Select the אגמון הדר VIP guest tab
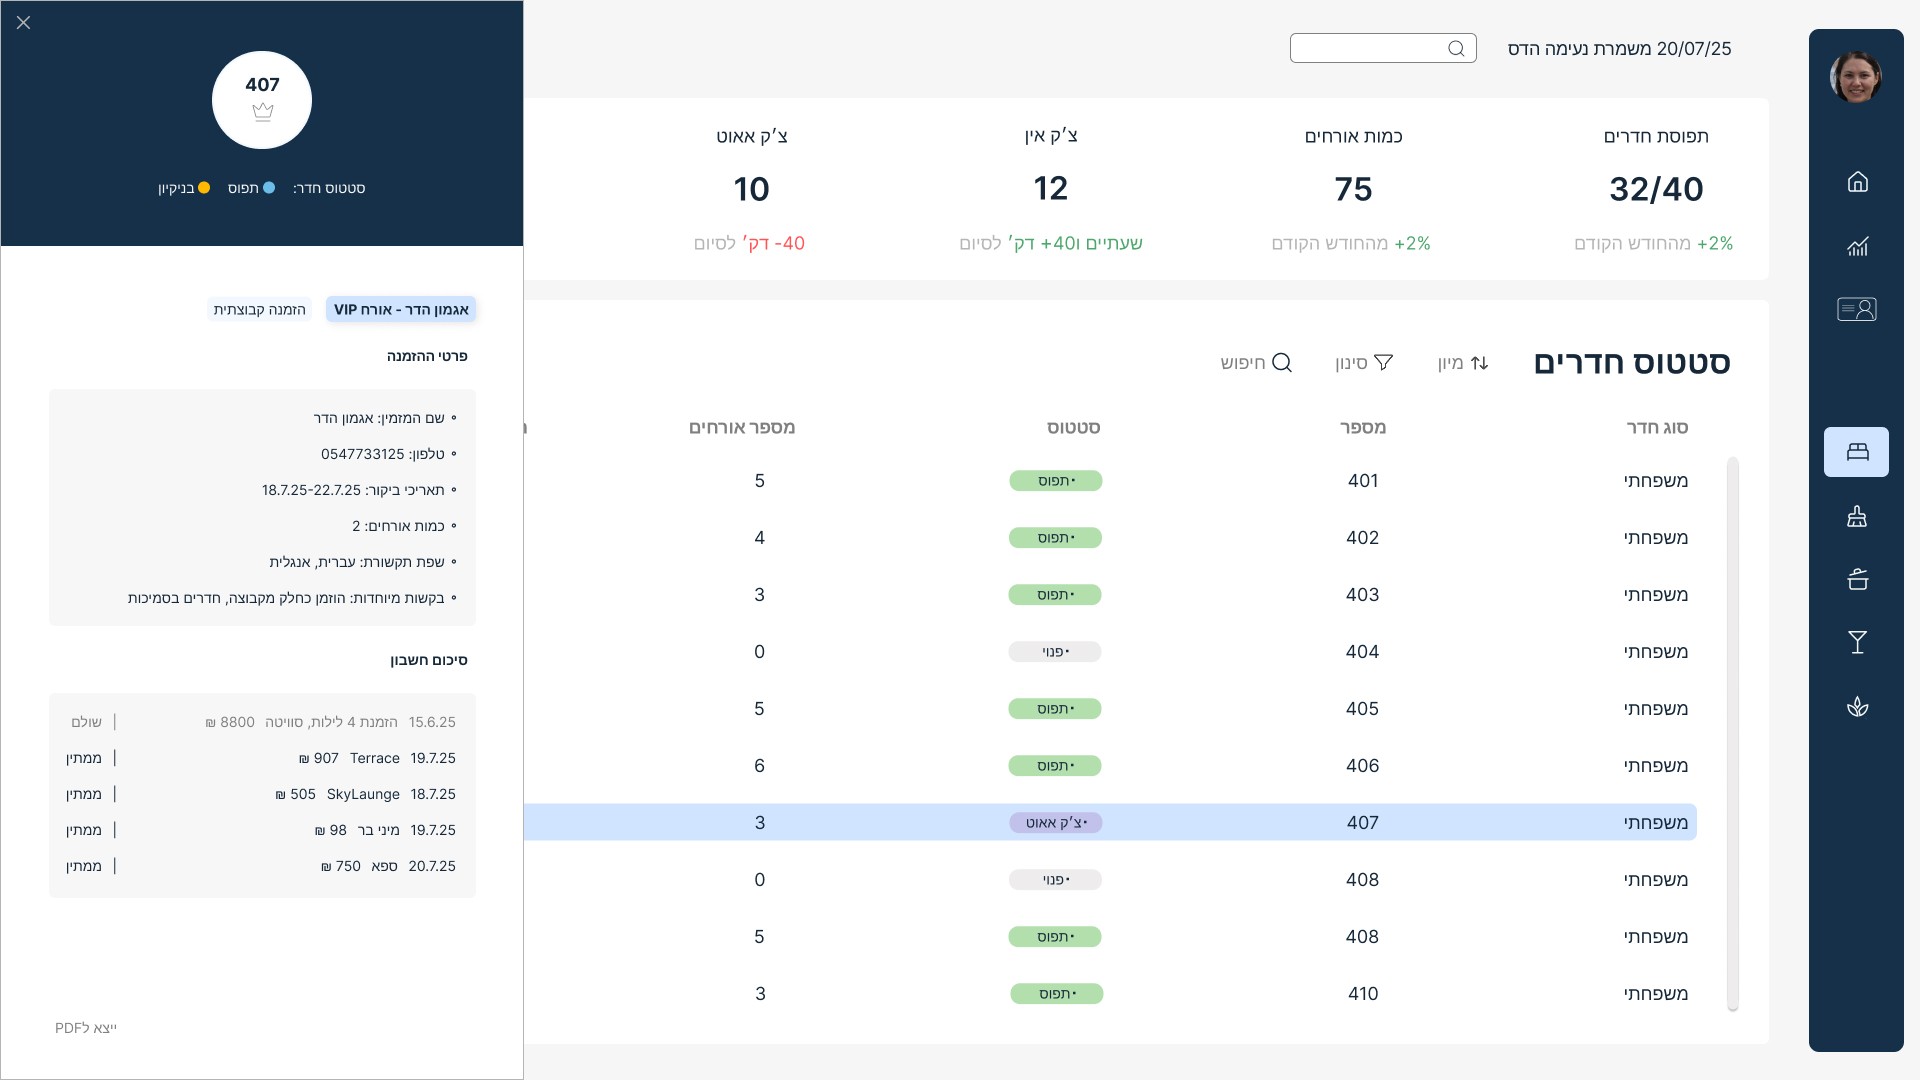 401,309
